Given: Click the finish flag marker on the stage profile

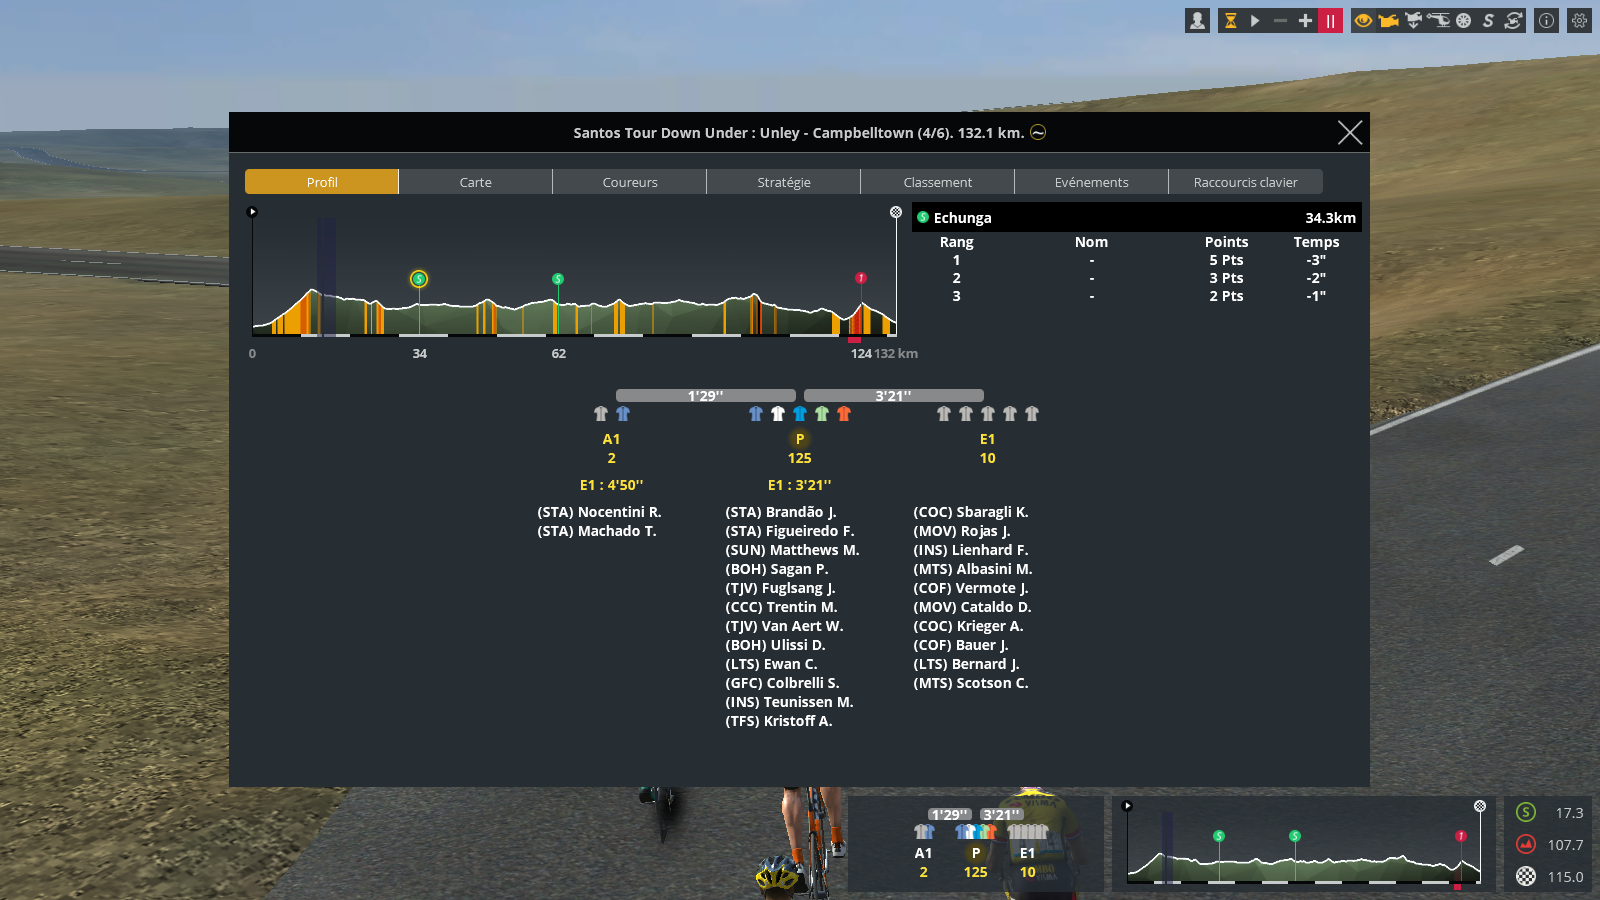Looking at the screenshot, I should [896, 212].
